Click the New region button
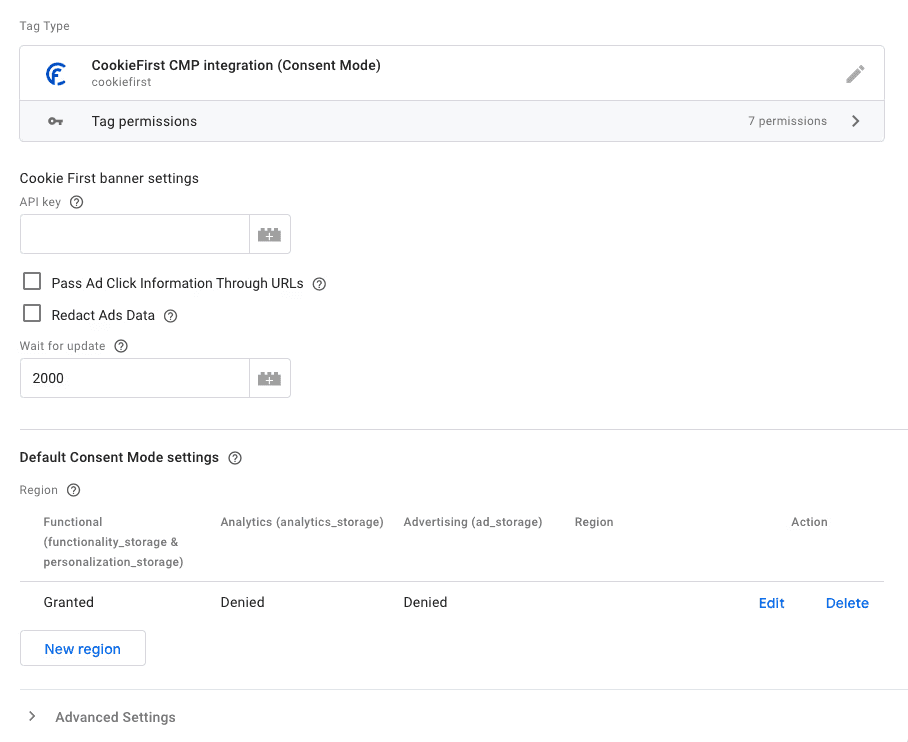 pyautogui.click(x=83, y=649)
